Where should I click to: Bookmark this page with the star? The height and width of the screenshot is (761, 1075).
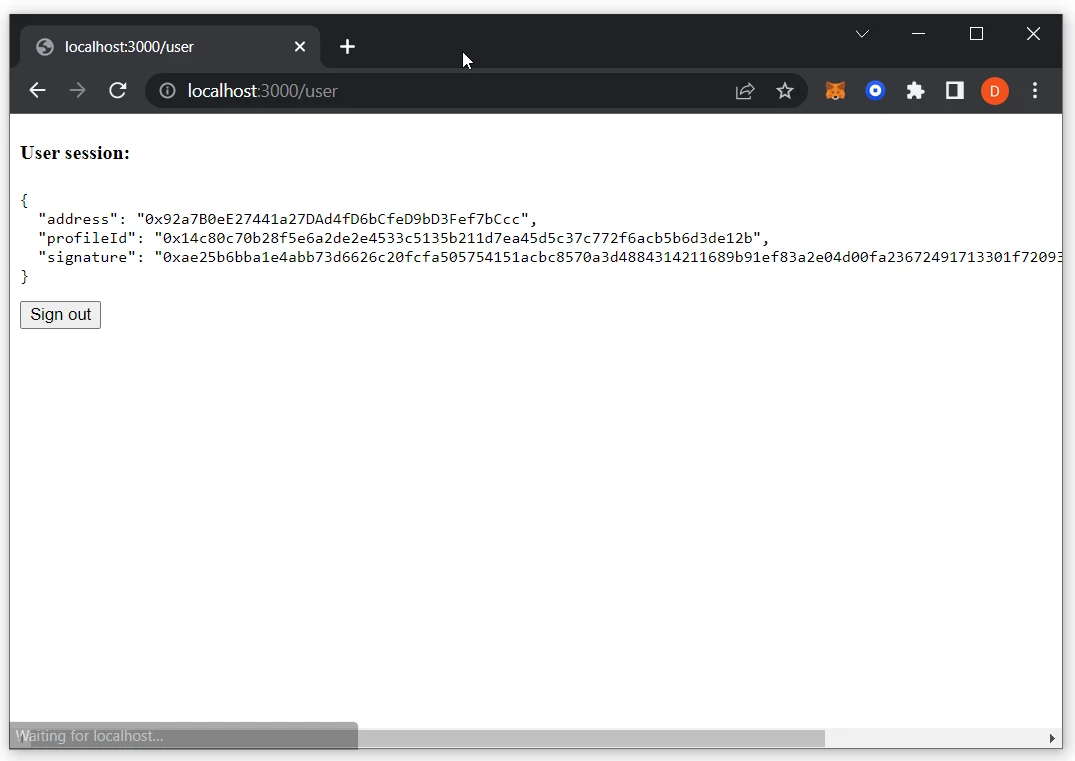point(785,91)
